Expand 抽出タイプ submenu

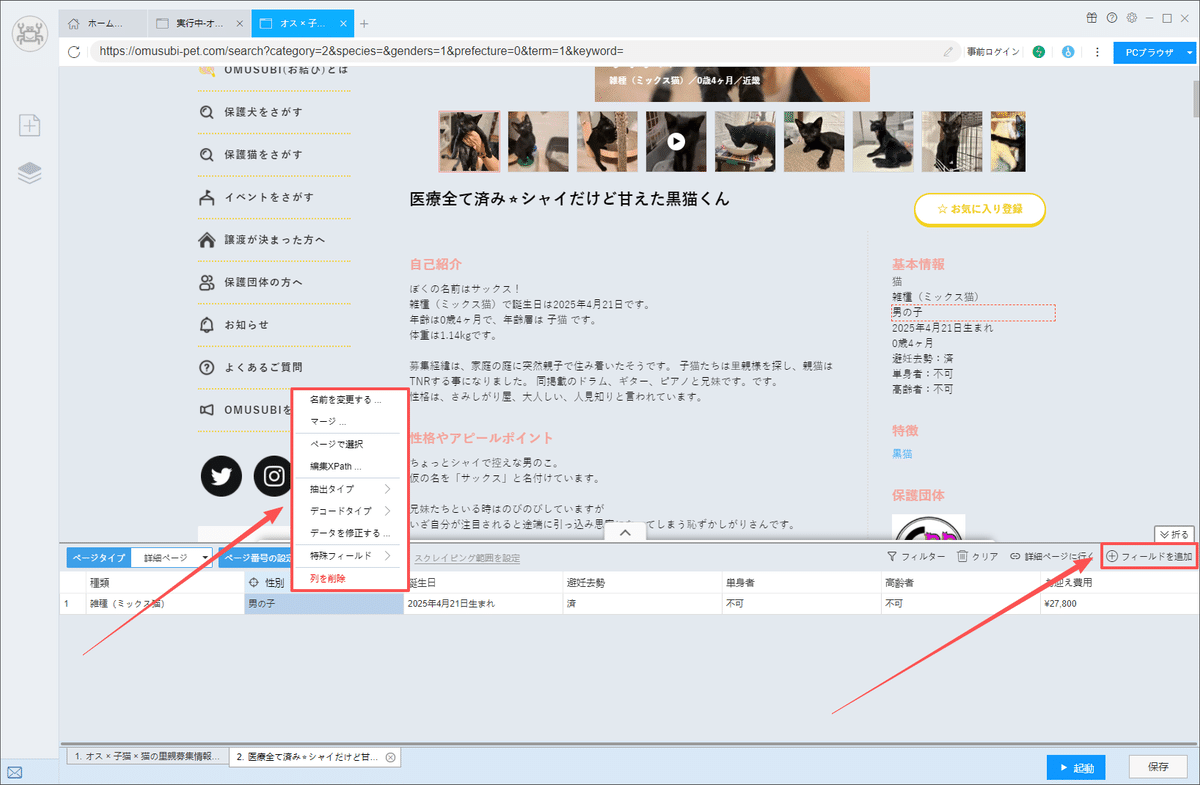(349, 489)
